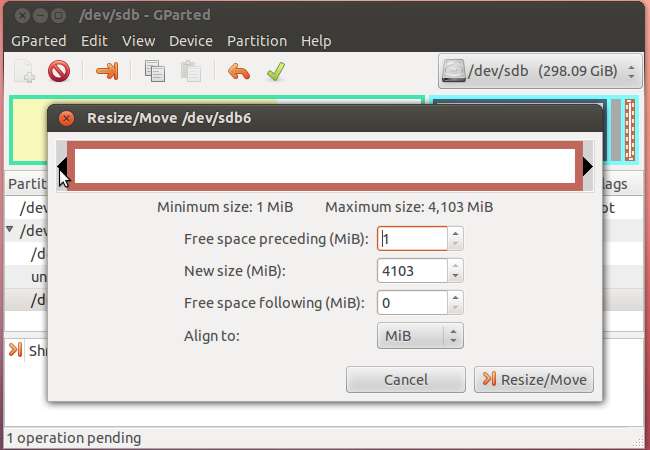Decrease New size with down arrow
This screenshot has height=450, width=650.
[455, 276]
